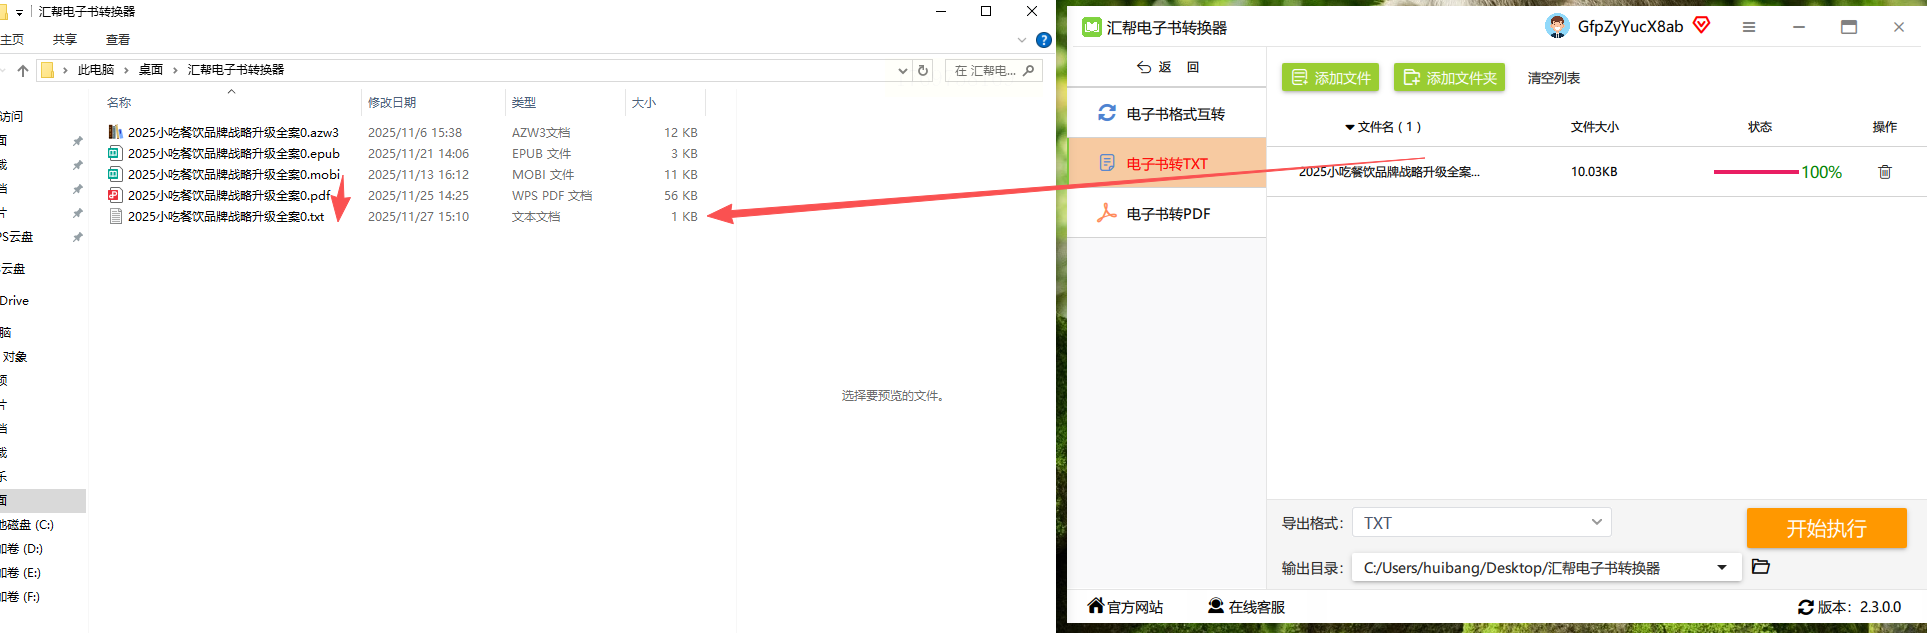Image resolution: width=1927 pixels, height=633 pixels.
Task: Open the hamburger menu in the converter title bar
Action: tap(1749, 27)
